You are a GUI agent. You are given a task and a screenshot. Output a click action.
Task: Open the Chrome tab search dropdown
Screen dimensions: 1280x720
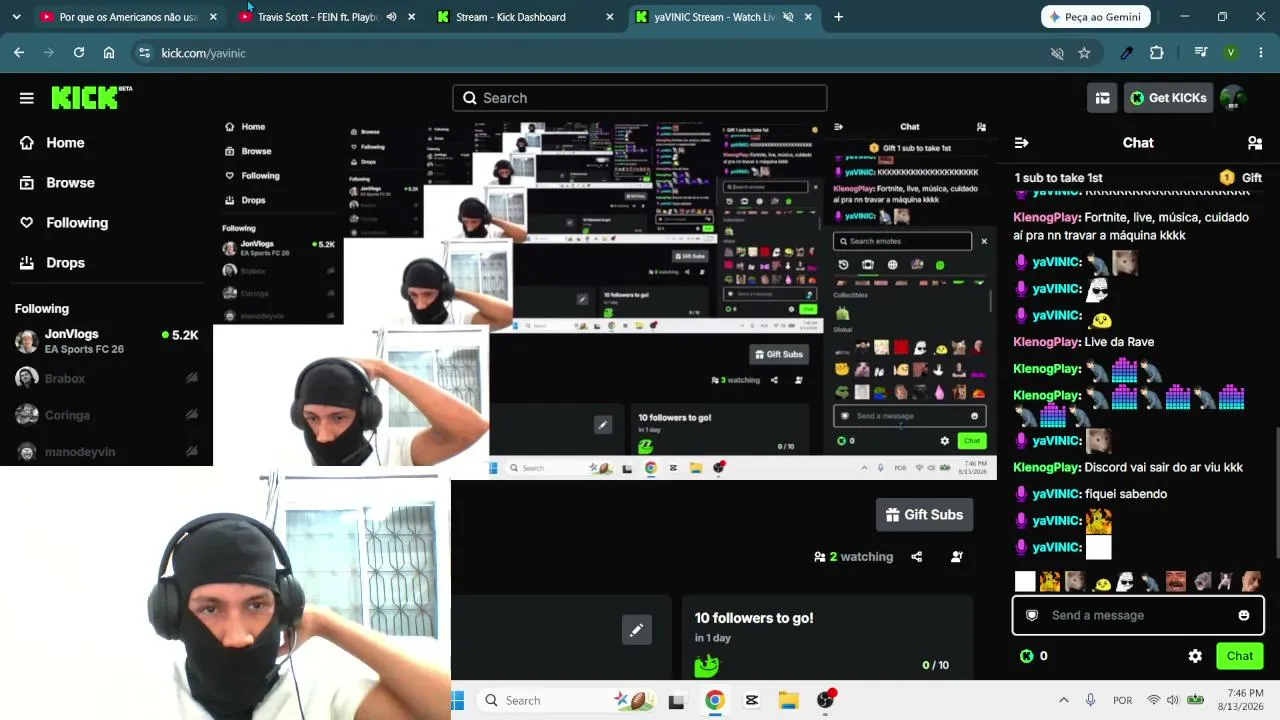coord(16,17)
